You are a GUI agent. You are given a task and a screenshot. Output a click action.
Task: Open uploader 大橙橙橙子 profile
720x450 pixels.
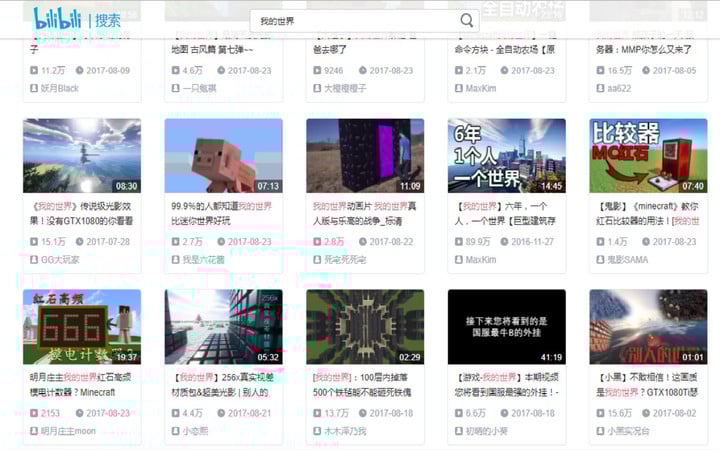345,88
